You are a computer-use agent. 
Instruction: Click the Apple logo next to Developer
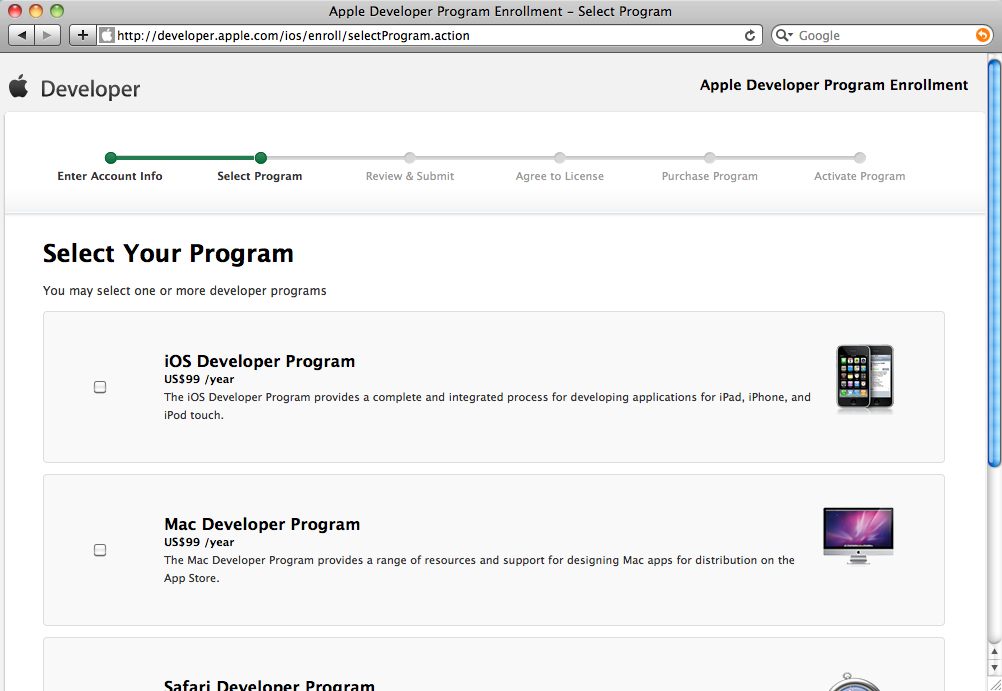[19, 86]
